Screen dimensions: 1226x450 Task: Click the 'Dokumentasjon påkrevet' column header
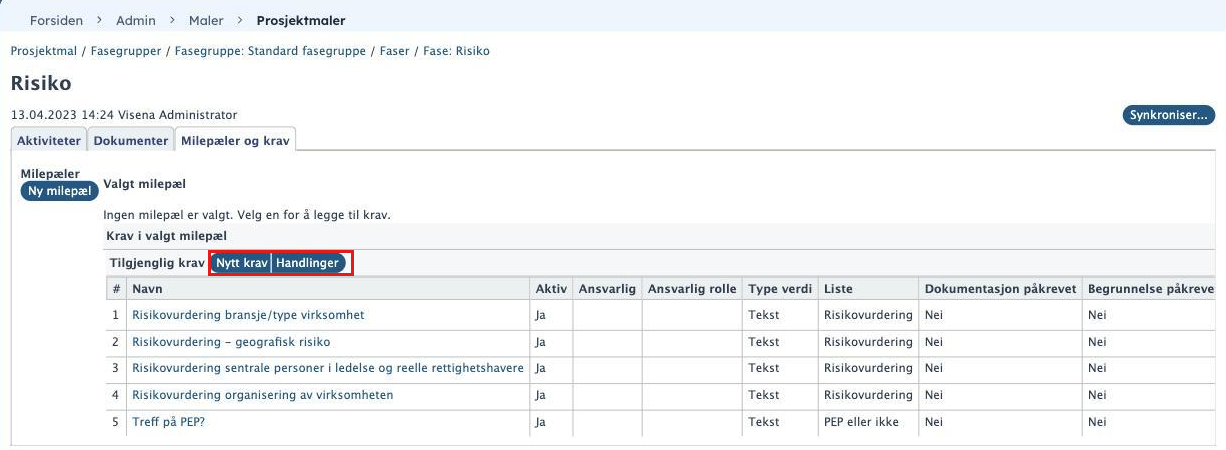tap(1000, 288)
